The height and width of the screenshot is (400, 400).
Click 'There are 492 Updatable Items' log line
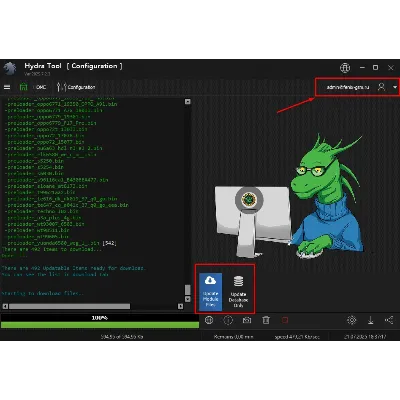(73, 268)
